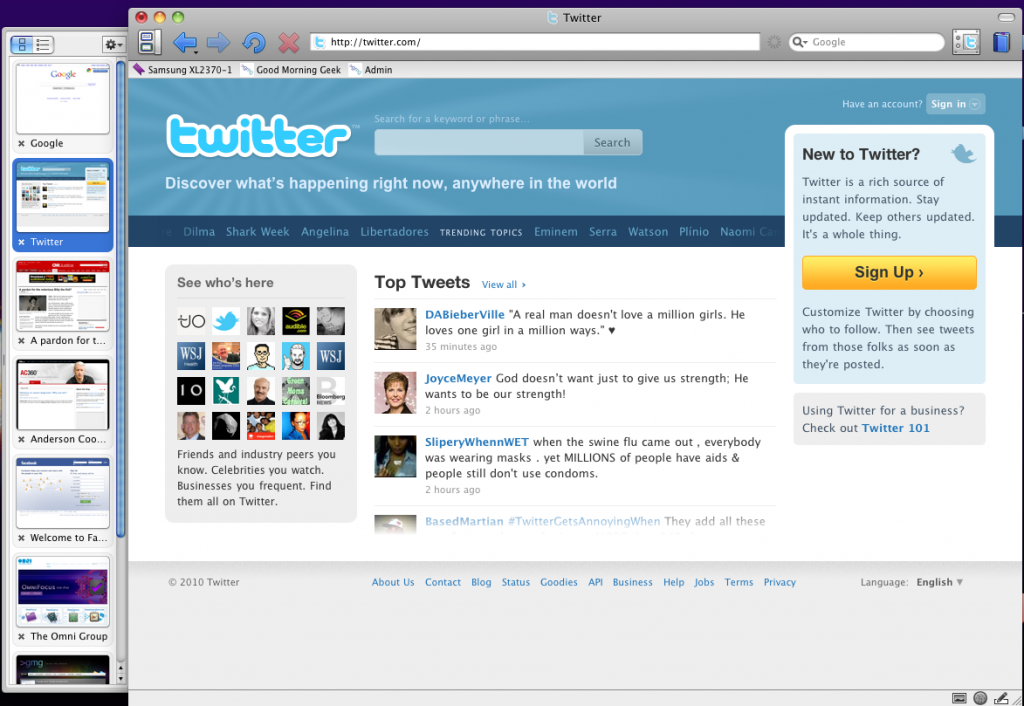
Task: Click the tab drawer vertical scrollbar
Action: [x=121, y=299]
